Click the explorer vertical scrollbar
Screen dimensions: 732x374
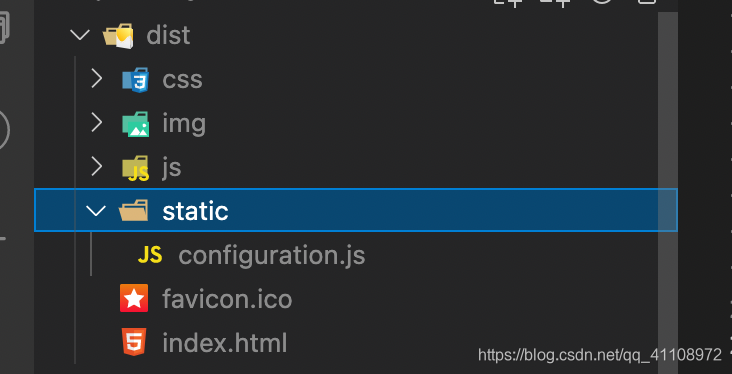[x=668, y=187]
